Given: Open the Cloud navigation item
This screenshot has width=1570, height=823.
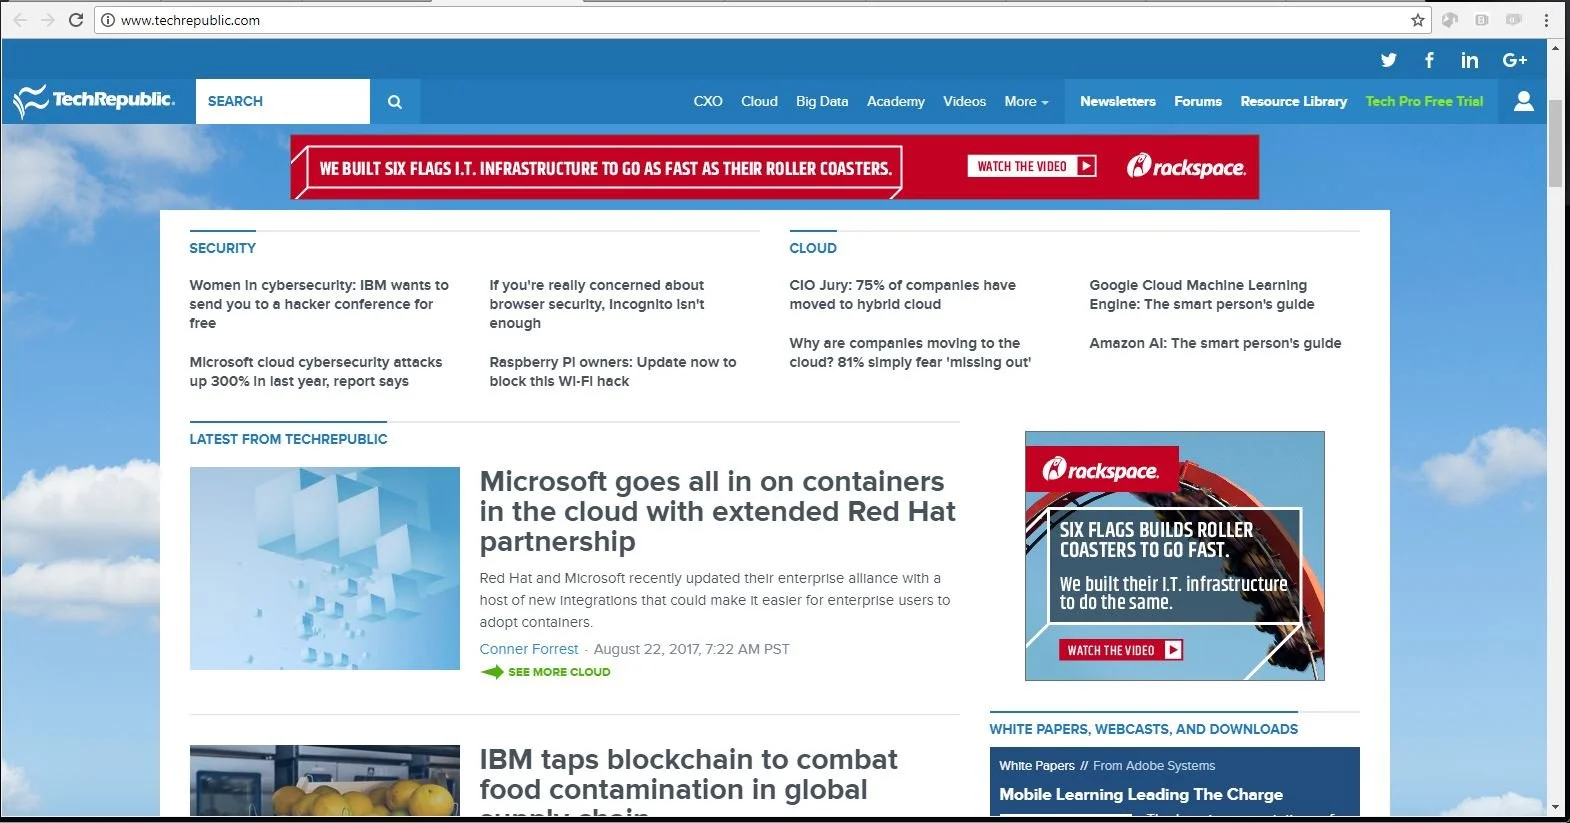Looking at the screenshot, I should (x=759, y=101).
